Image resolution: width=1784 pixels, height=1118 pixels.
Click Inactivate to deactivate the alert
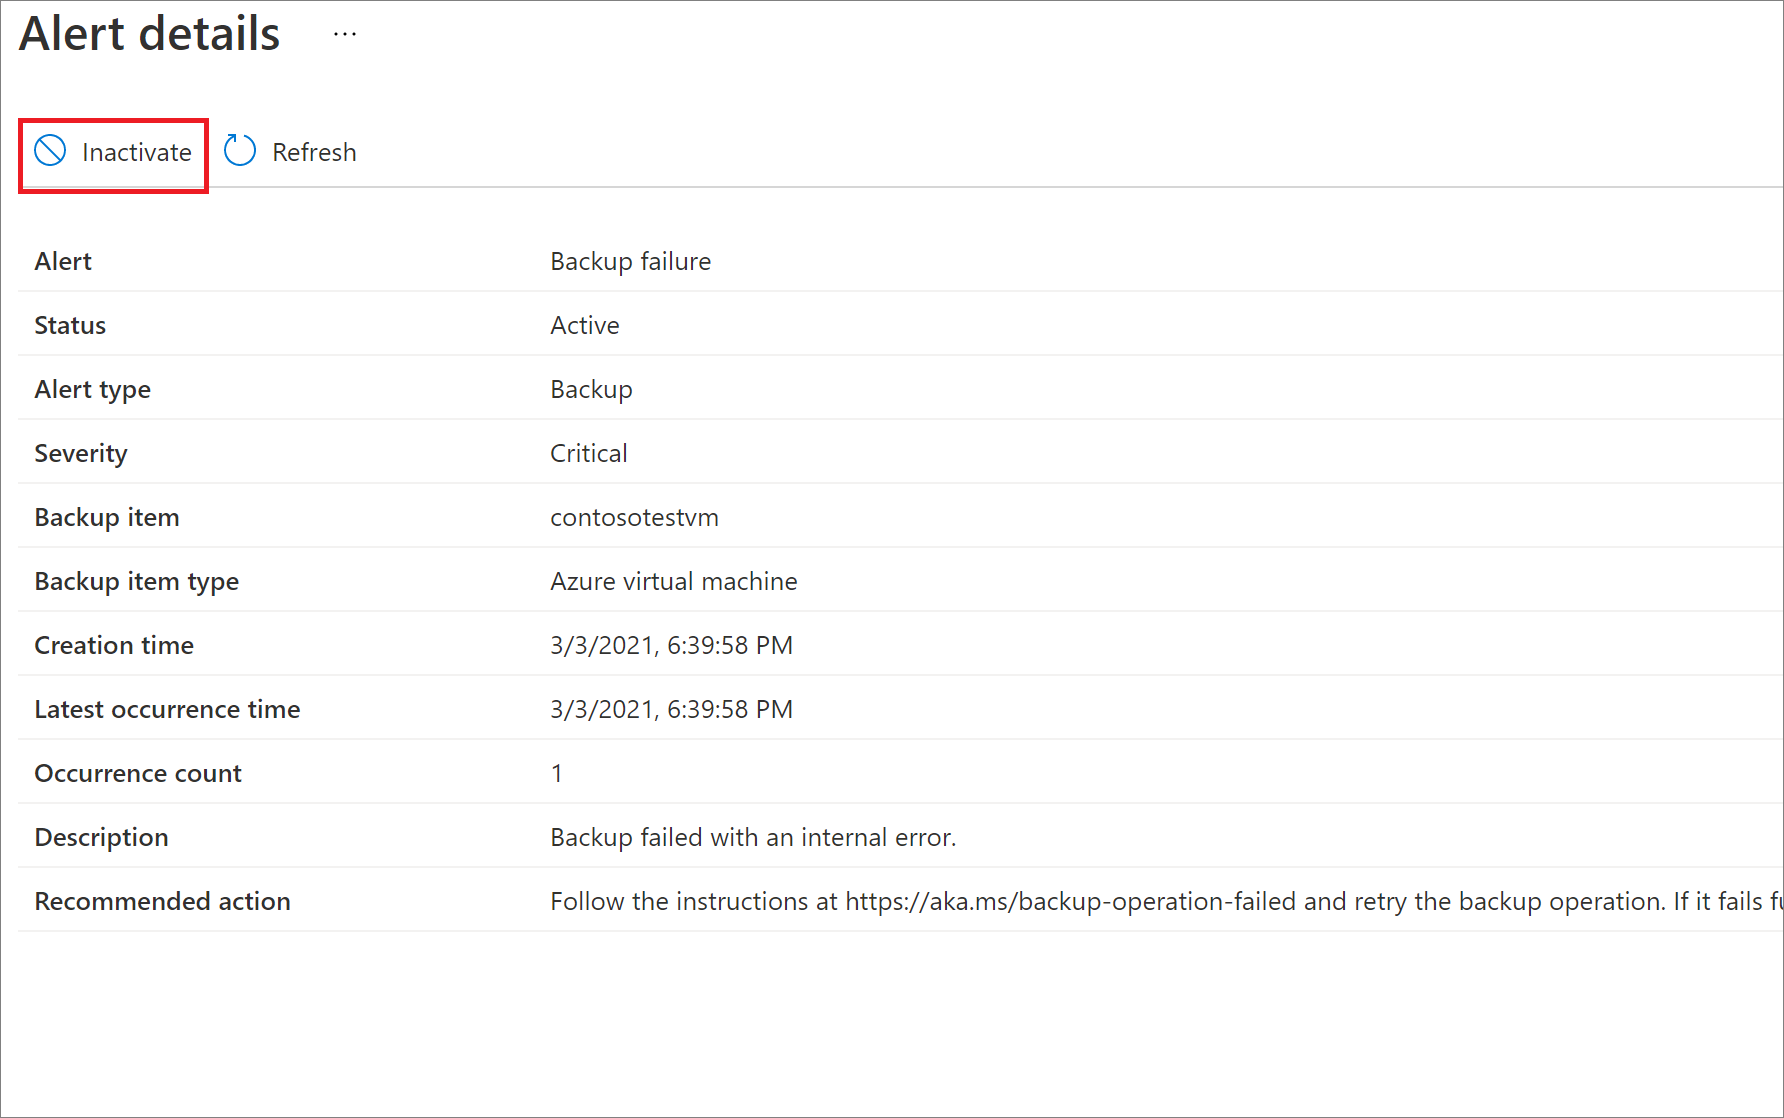(136, 151)
